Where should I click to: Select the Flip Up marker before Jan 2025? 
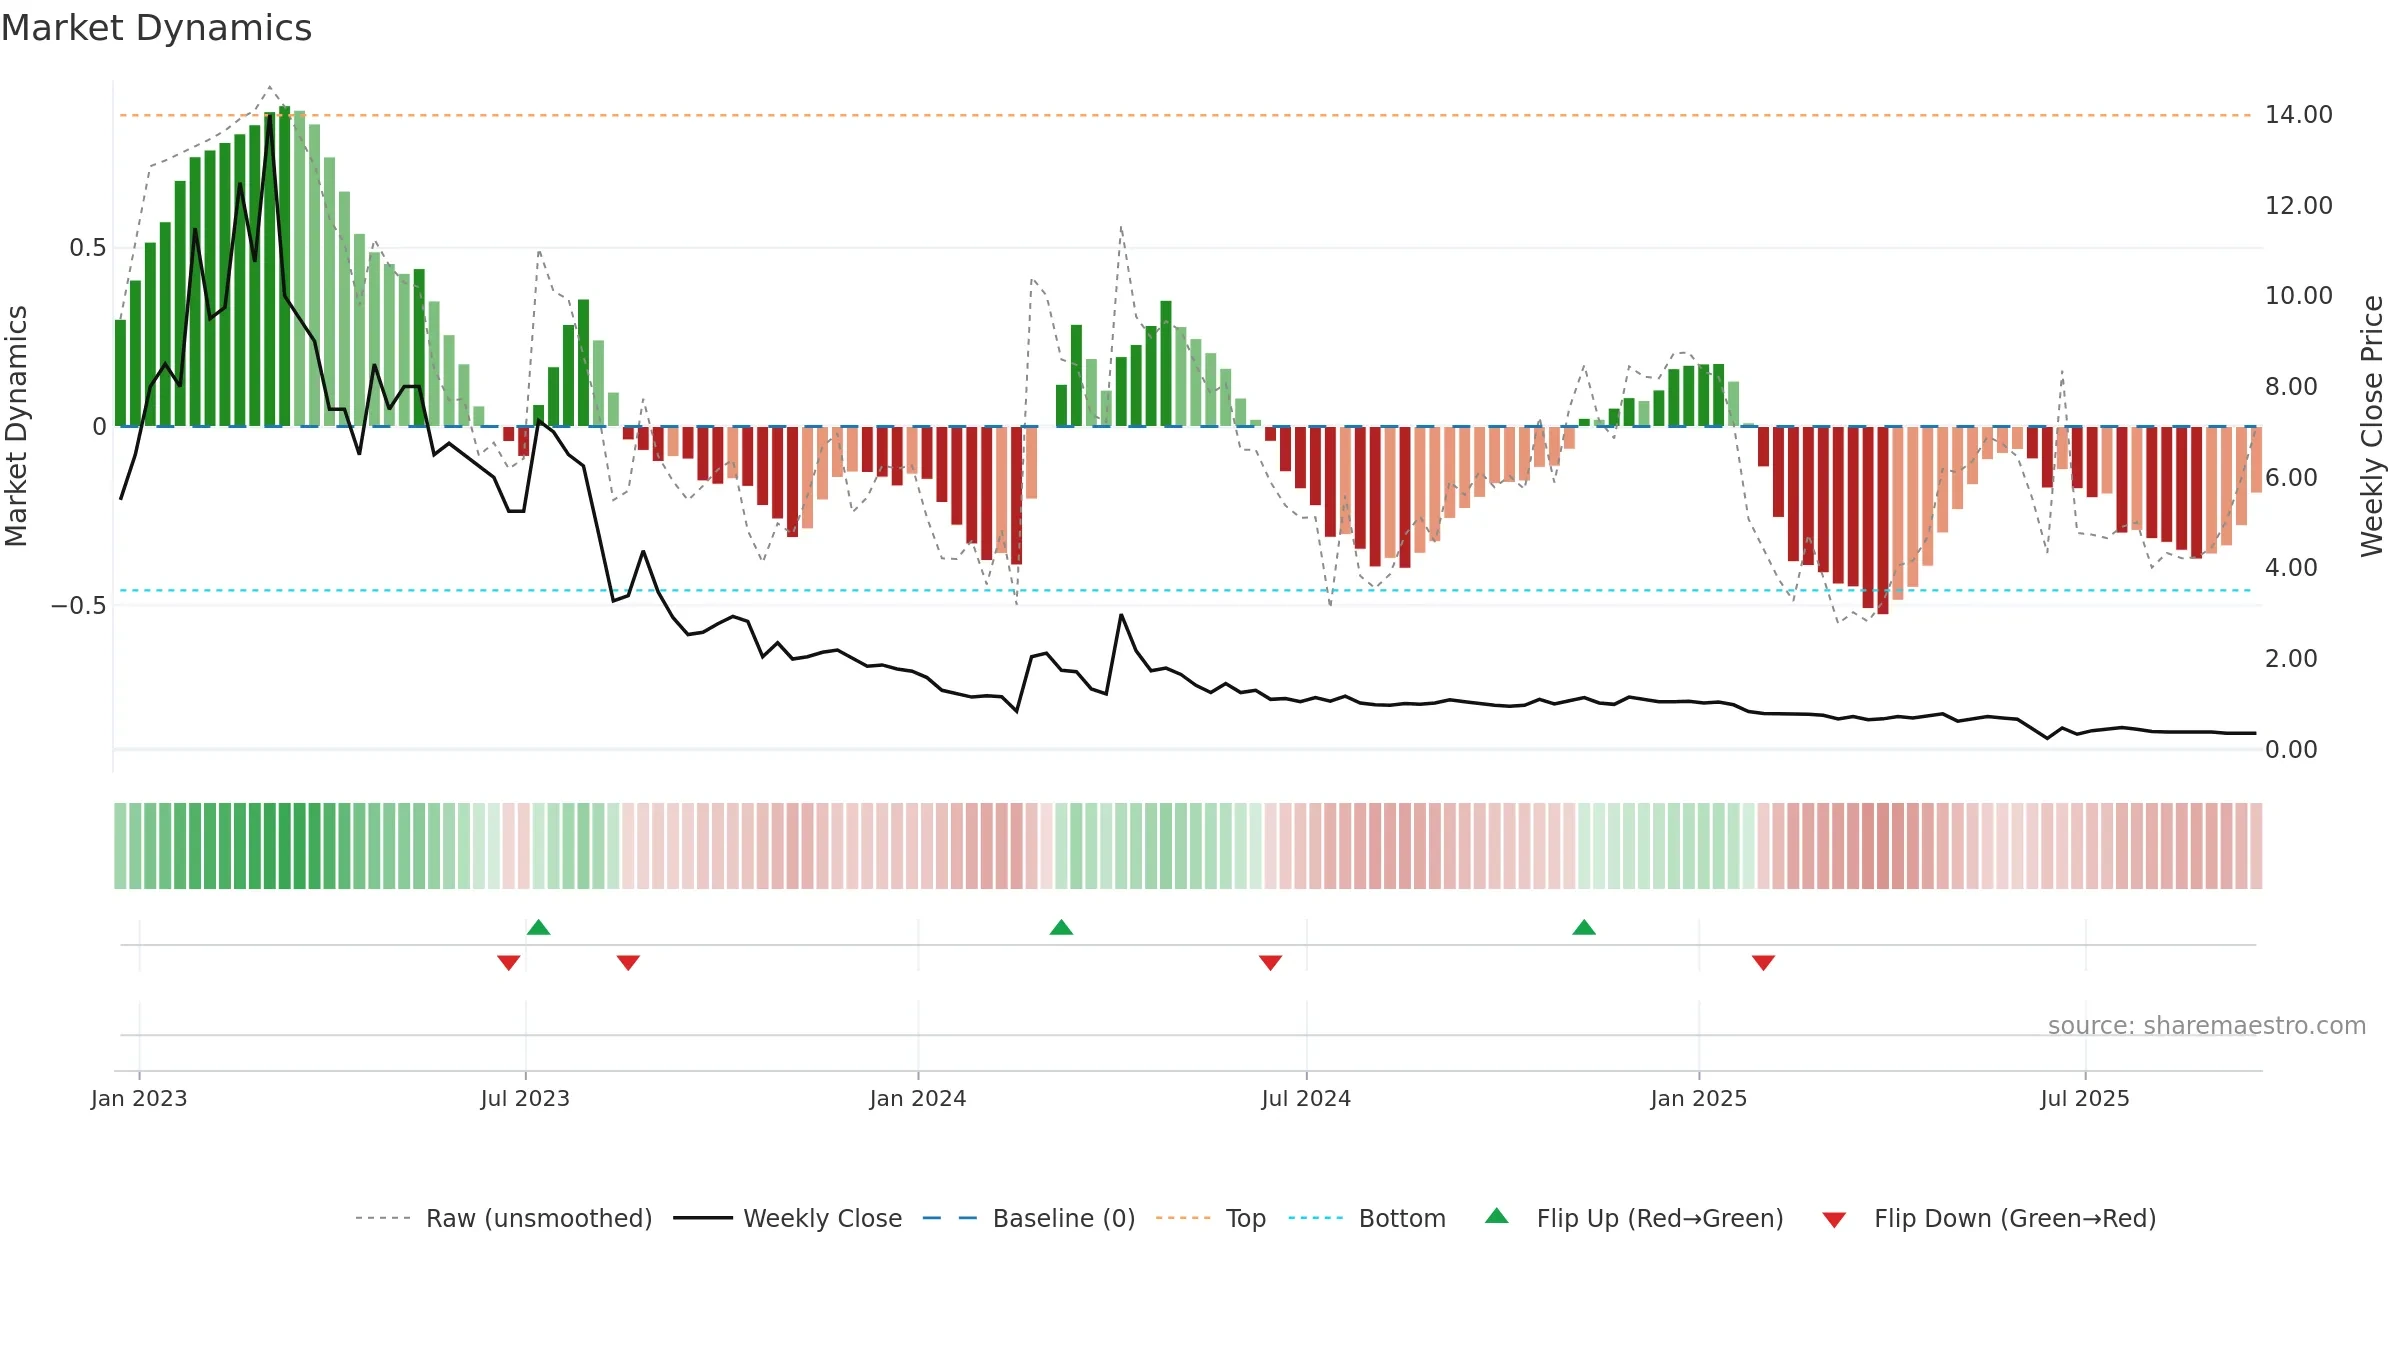click(x=1584, y=927)
